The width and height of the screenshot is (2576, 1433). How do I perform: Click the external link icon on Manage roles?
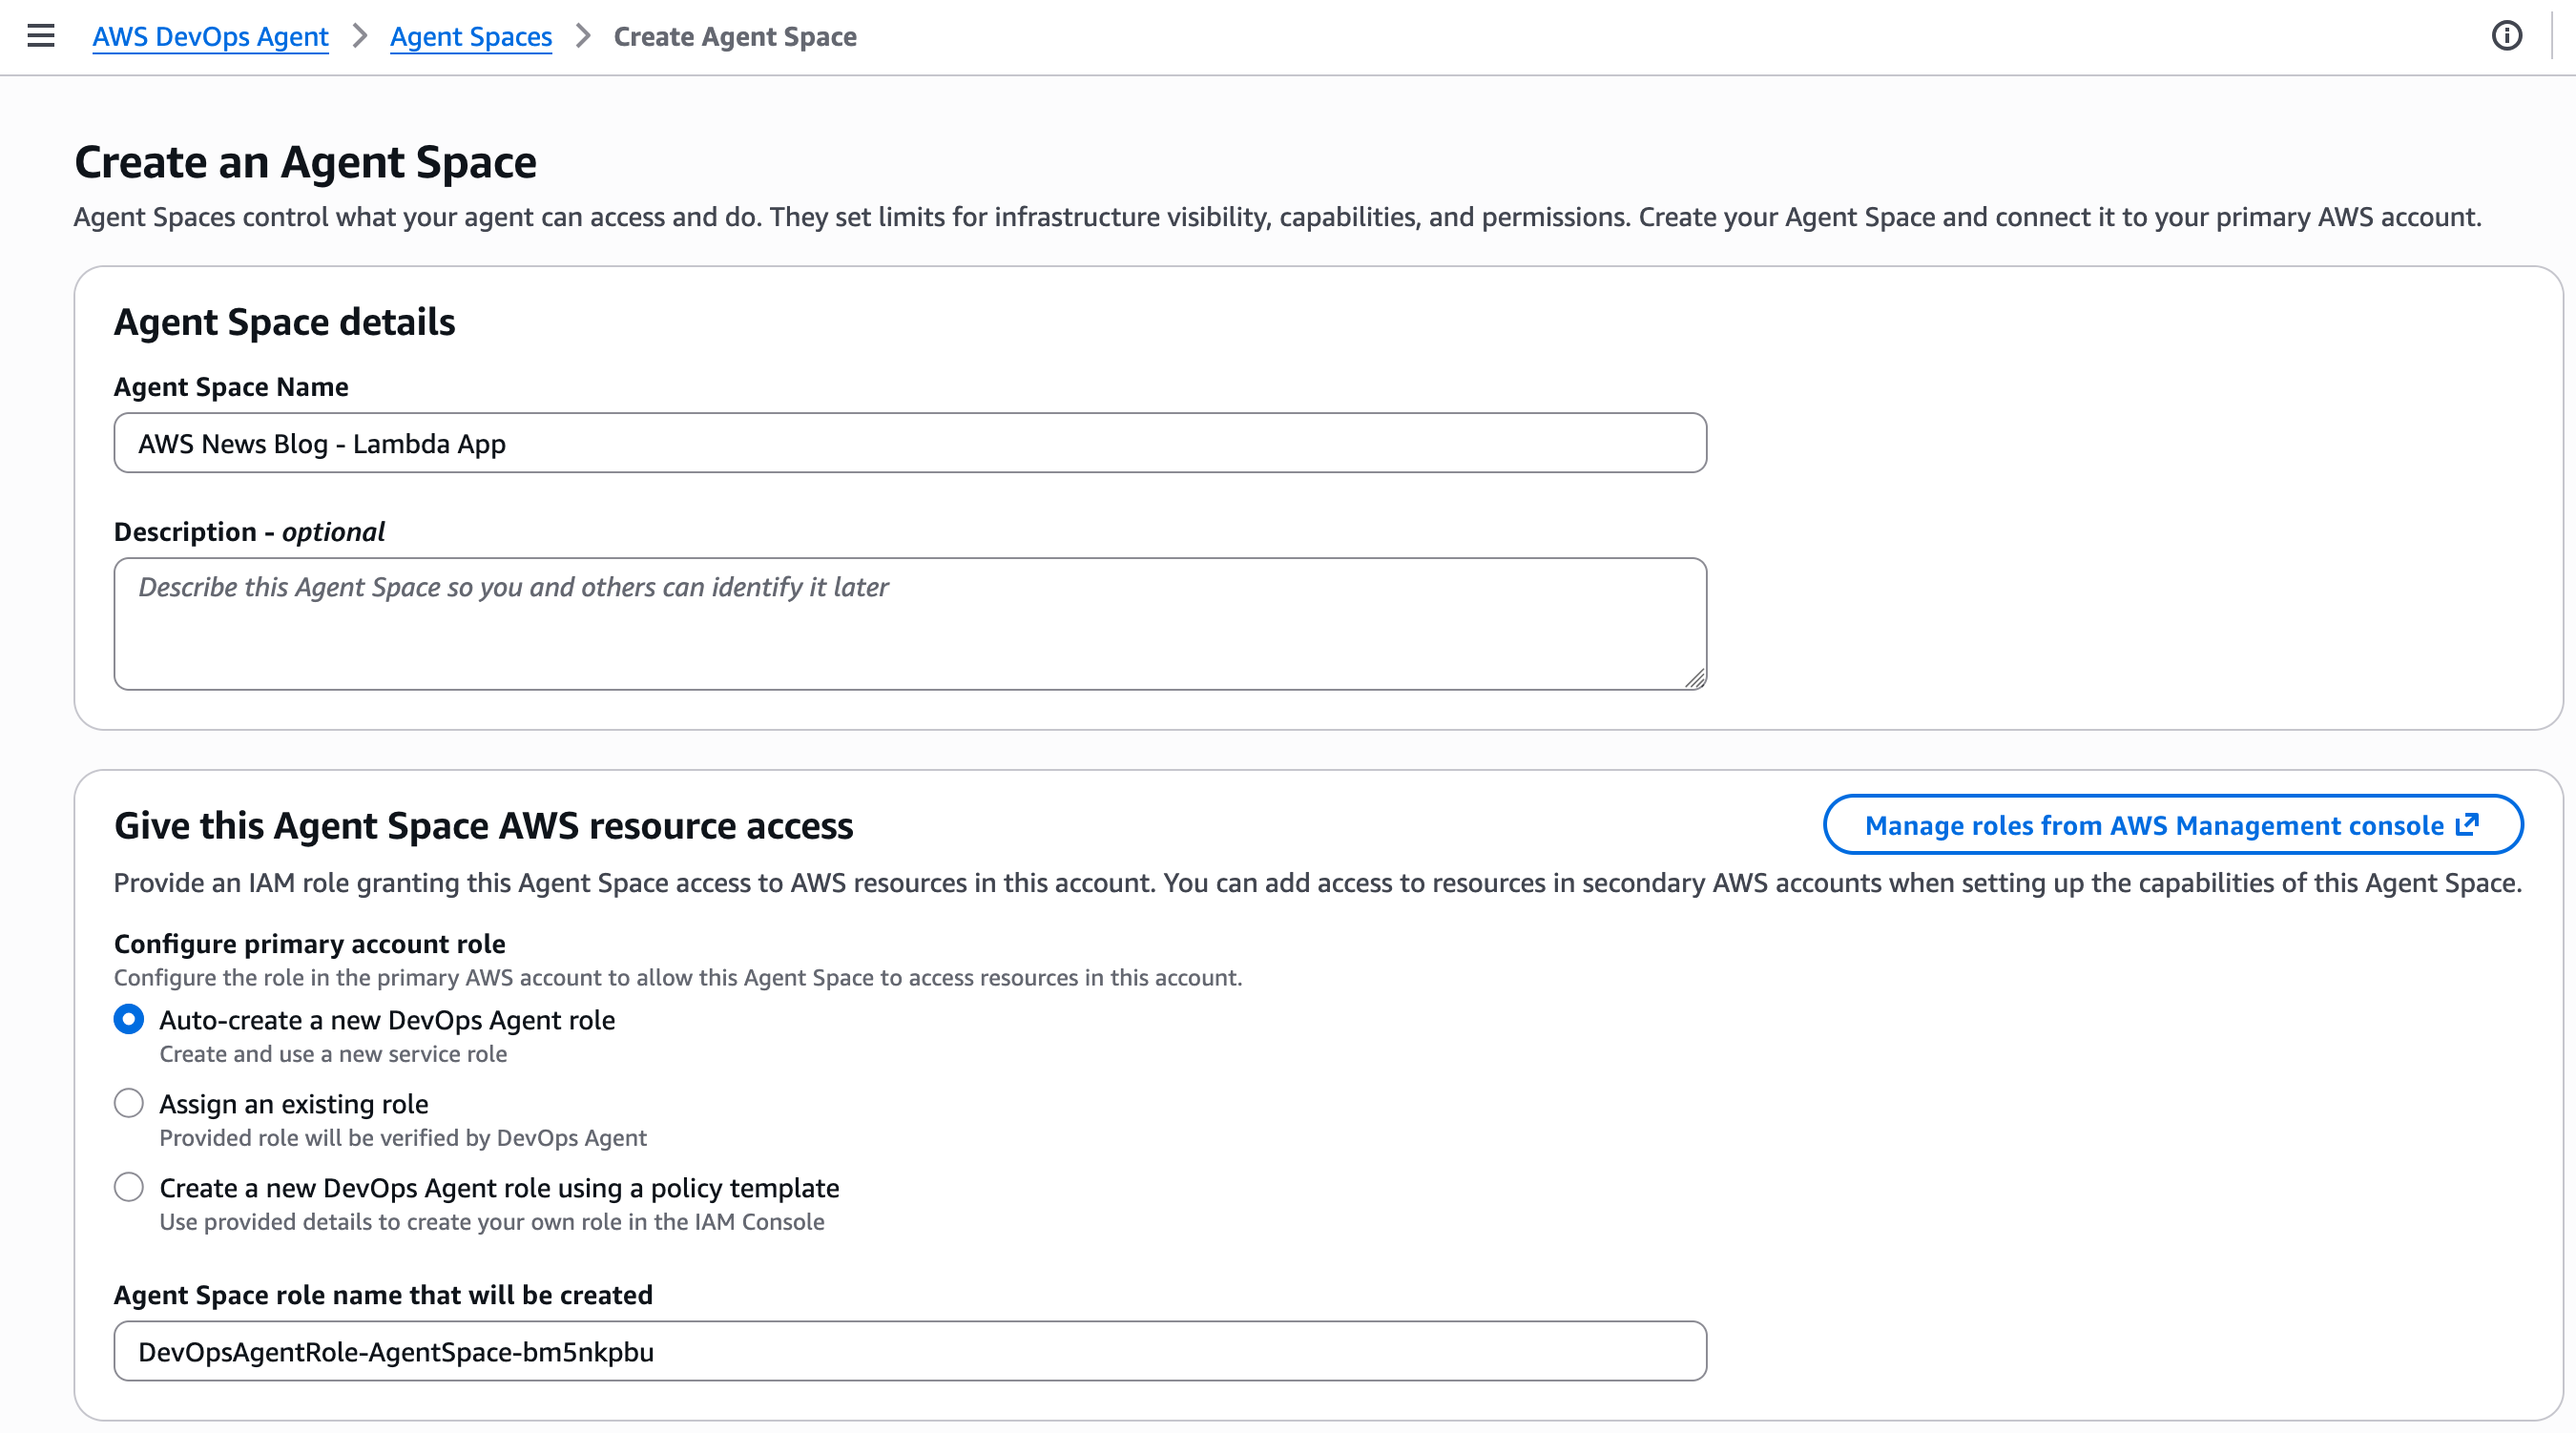[2467, 825]
